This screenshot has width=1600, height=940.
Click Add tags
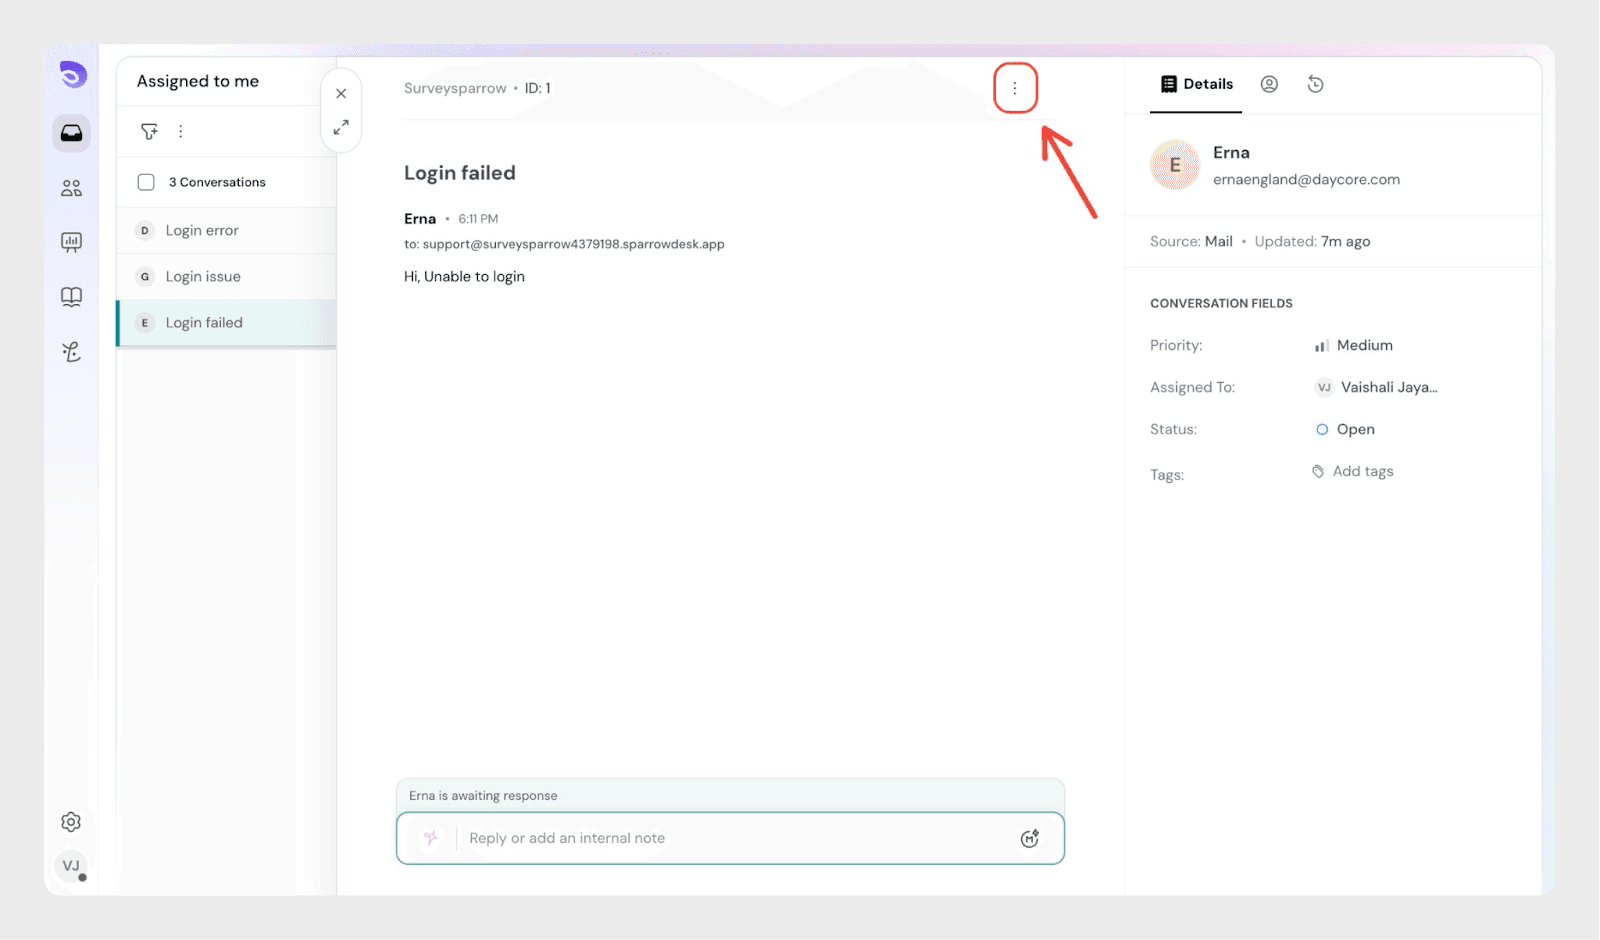(x=1362, y=471)
